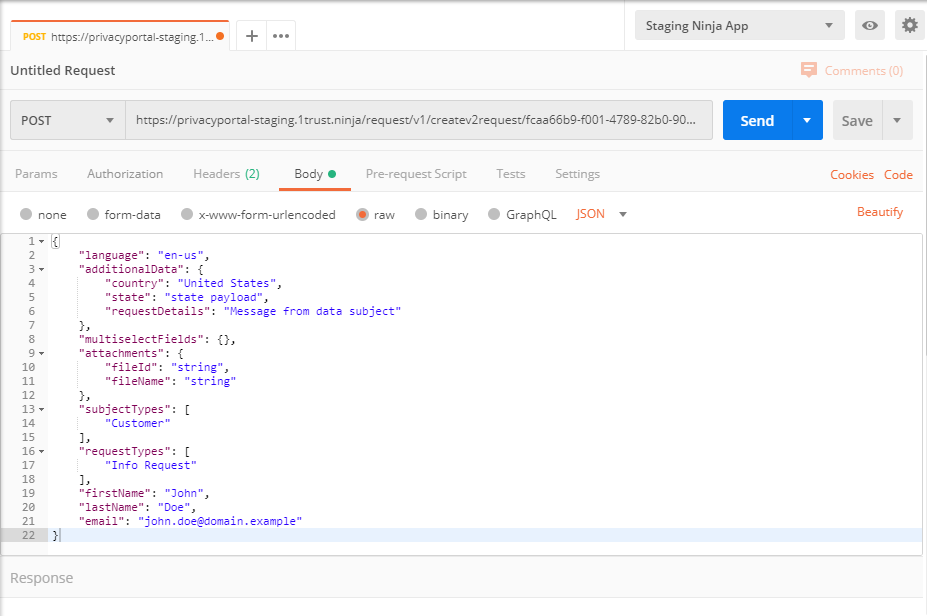
Task: Click the blue Send button
Action: click(x=757, y=120)
